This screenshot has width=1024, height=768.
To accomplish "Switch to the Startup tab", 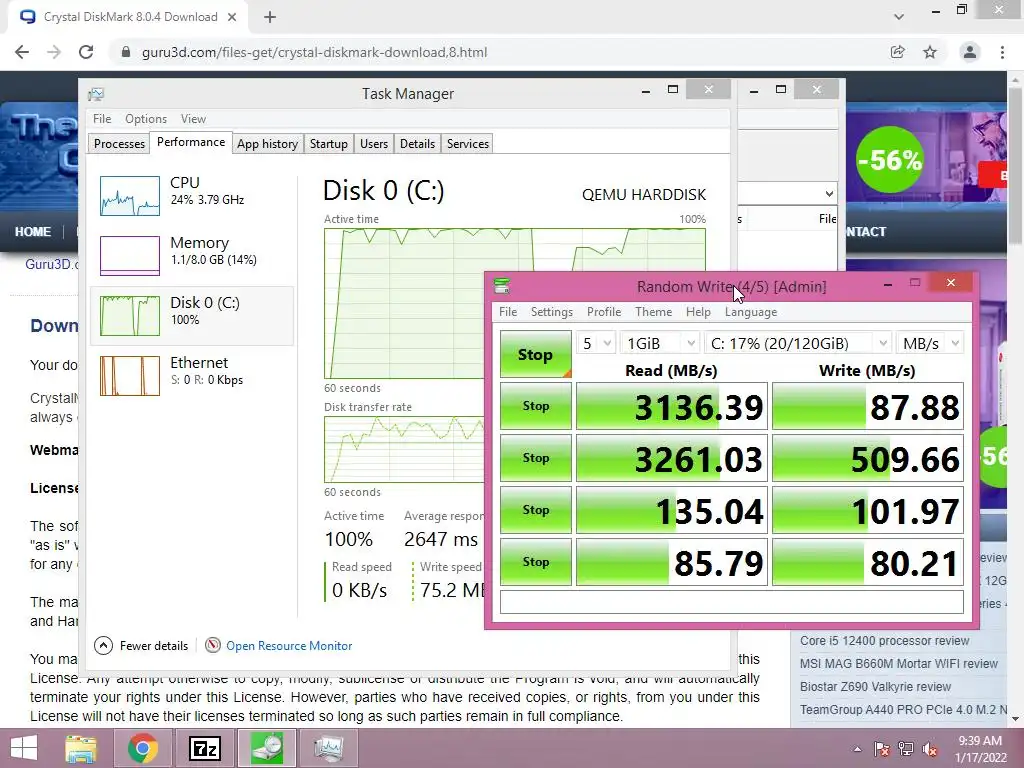I will coord(328,144).
